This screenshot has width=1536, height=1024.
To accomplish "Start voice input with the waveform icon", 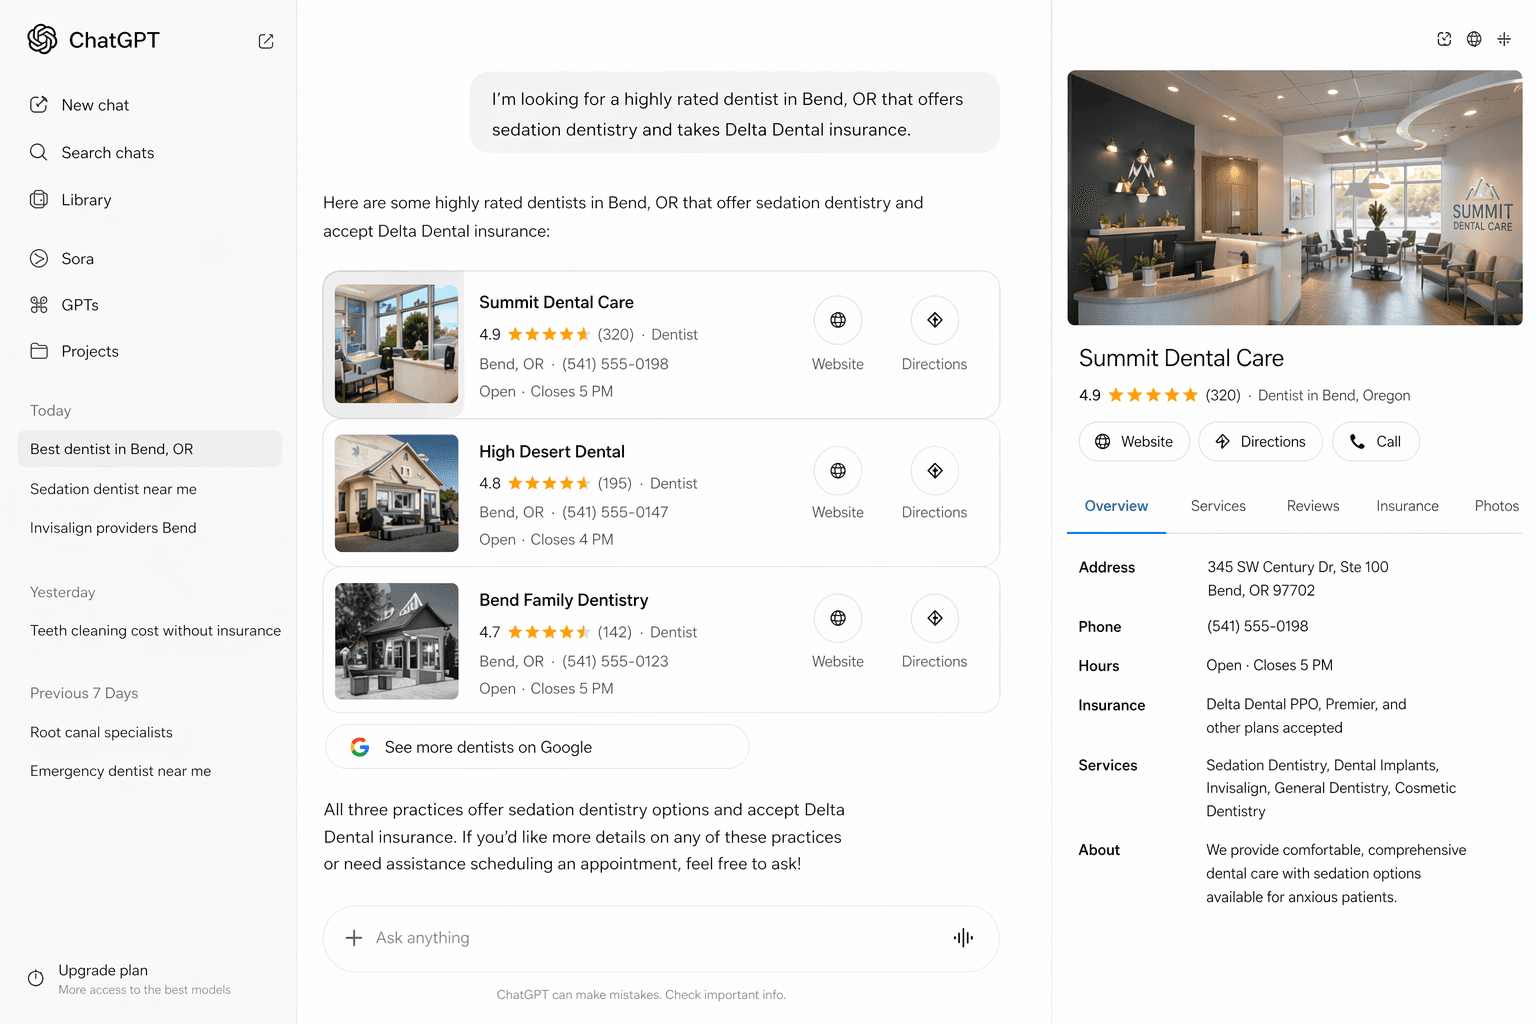I will (x=962, y=938).
